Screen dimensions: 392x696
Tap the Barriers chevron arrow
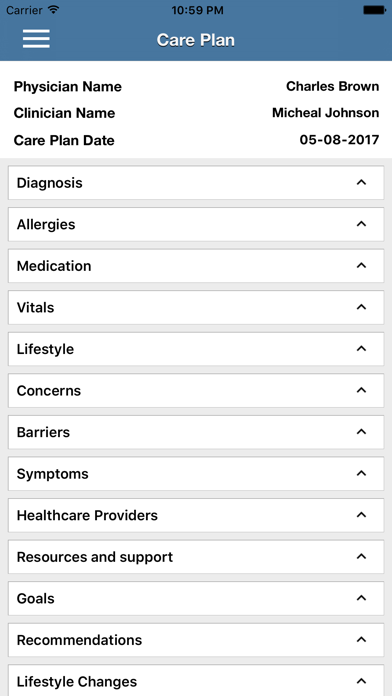pos(361,432)
